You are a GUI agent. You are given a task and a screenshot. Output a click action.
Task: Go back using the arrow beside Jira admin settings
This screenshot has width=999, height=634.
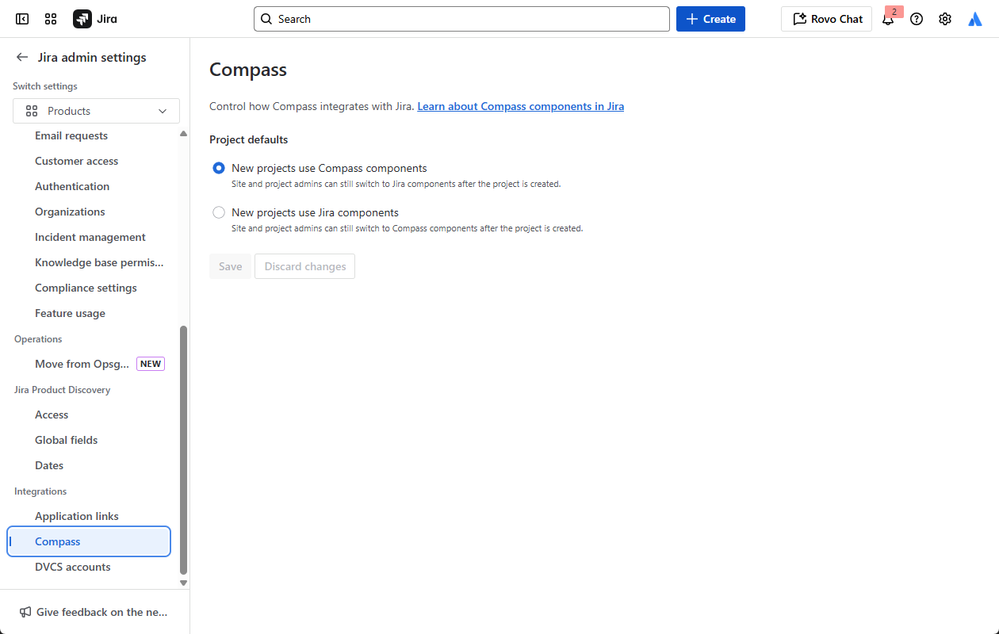22,57
